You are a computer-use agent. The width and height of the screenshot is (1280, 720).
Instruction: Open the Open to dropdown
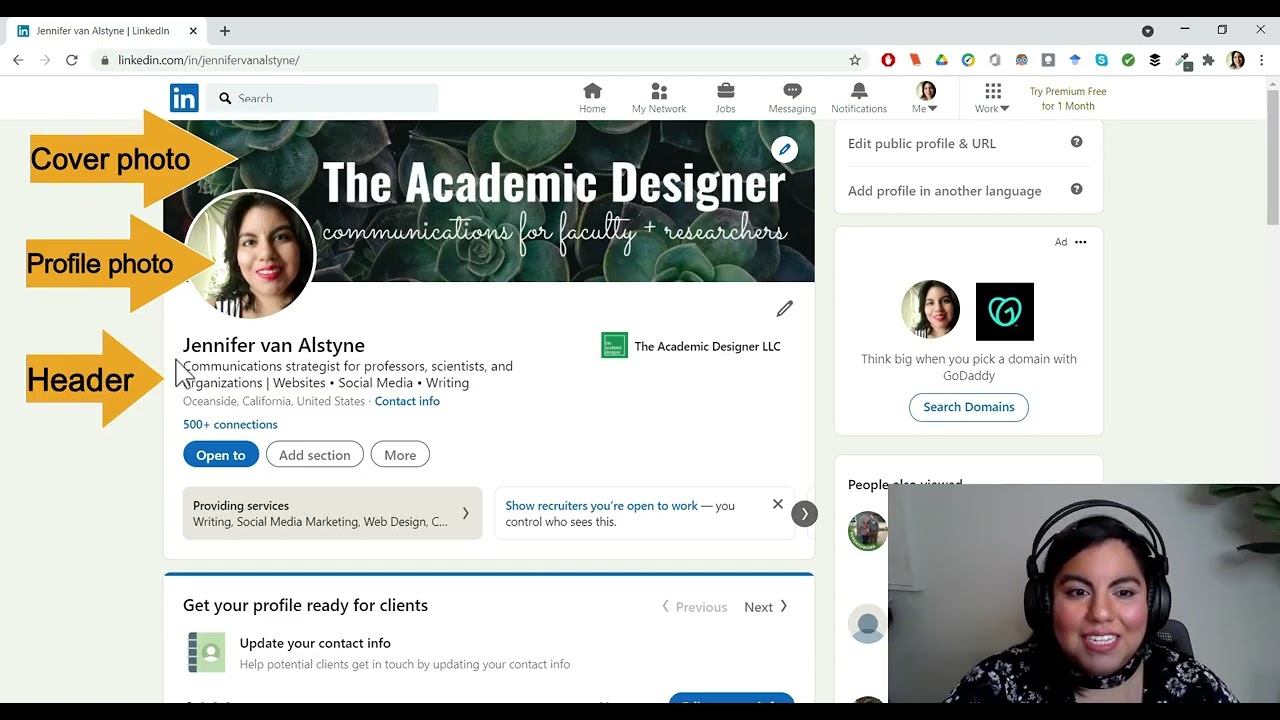tap(221, 455)
